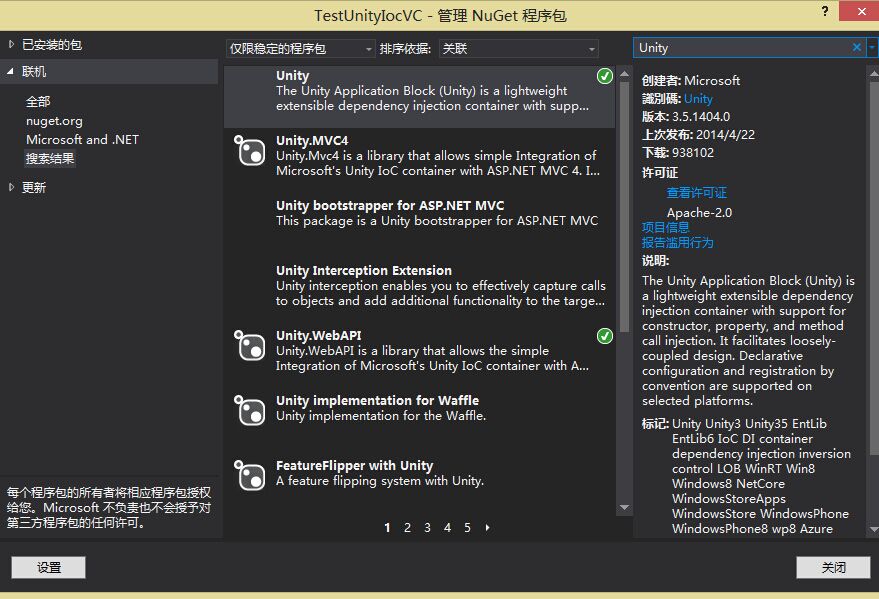
Task: Click the Unity.MVC4 package icon
Action: [x=249, y=151]
